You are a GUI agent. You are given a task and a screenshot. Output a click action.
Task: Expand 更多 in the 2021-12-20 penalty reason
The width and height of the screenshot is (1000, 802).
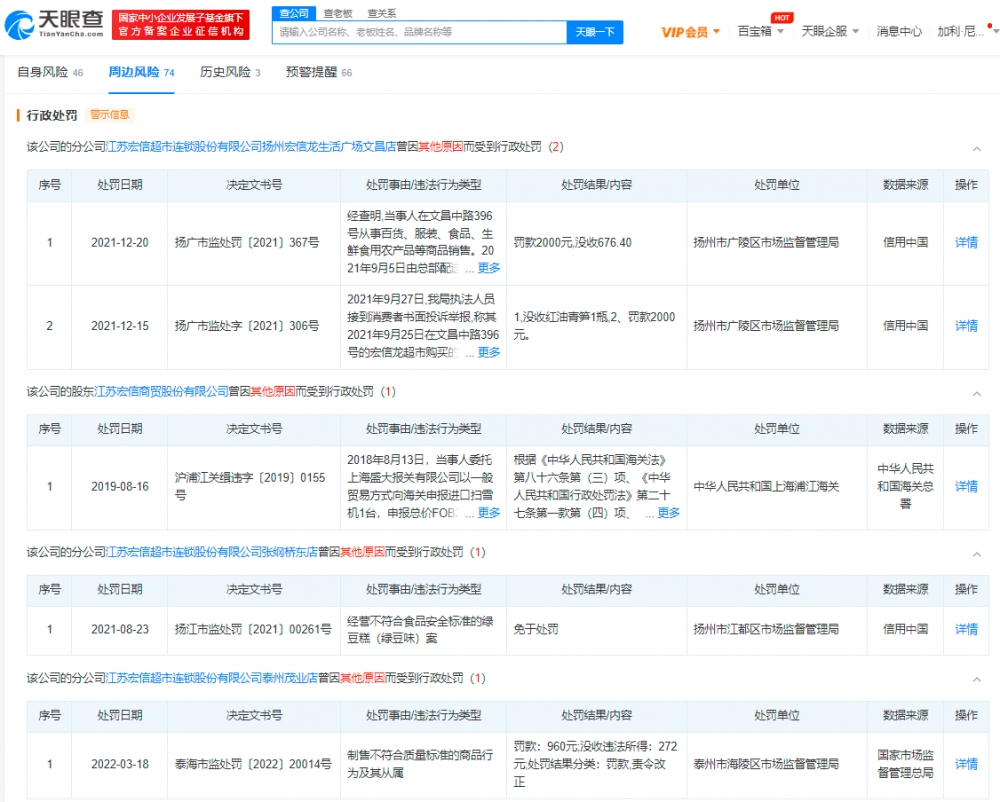pyautogui.click(x=489, y=268)
